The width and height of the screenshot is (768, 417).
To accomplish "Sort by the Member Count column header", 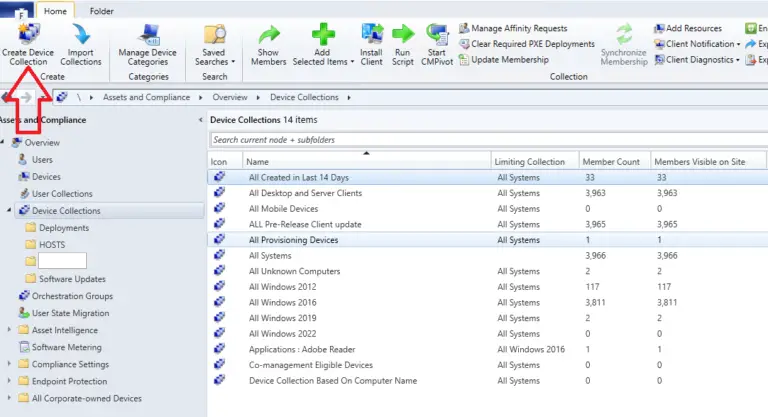I will coord(614,161).
